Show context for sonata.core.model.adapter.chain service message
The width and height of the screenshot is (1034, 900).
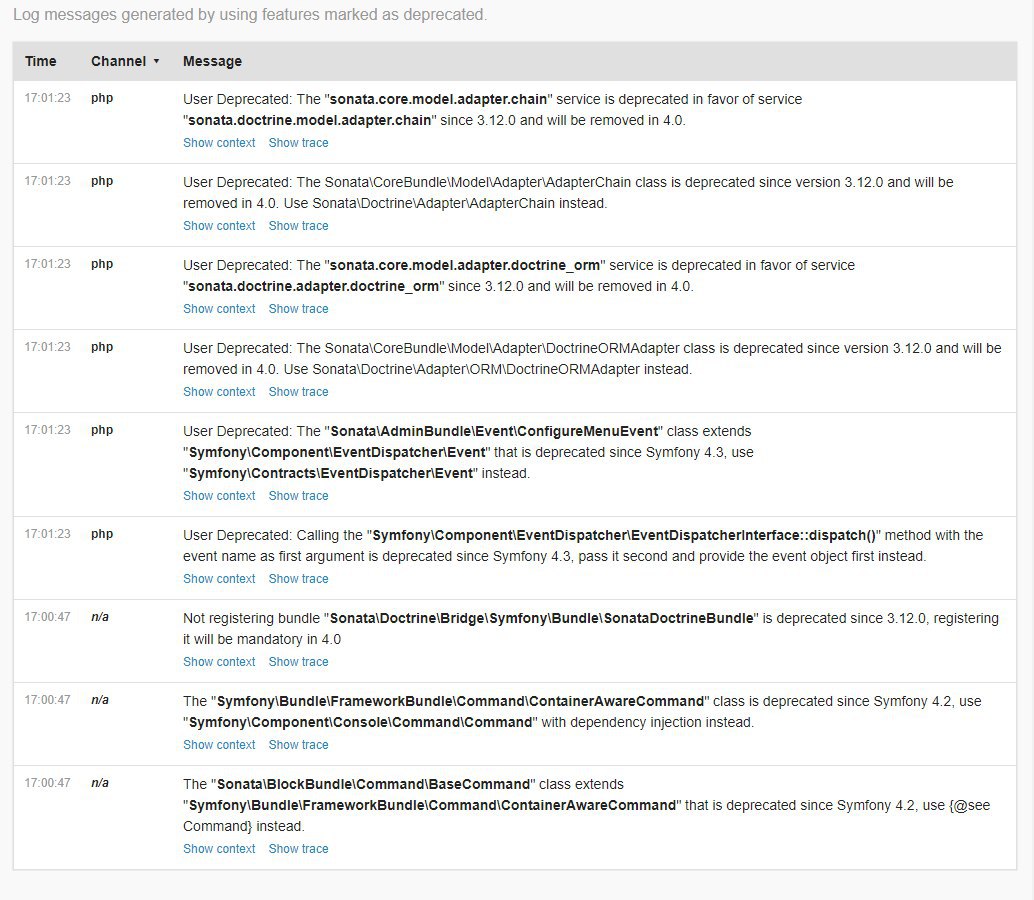(219, 142)
